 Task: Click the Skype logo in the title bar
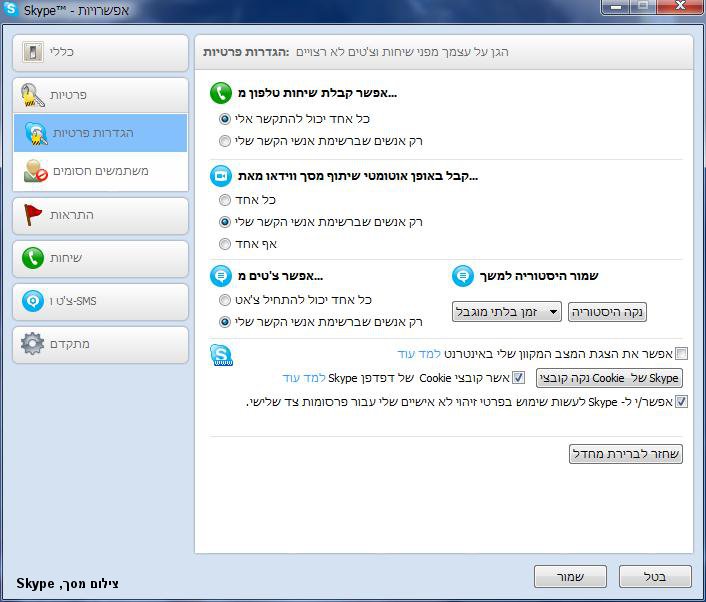click(x=10, y=9)
